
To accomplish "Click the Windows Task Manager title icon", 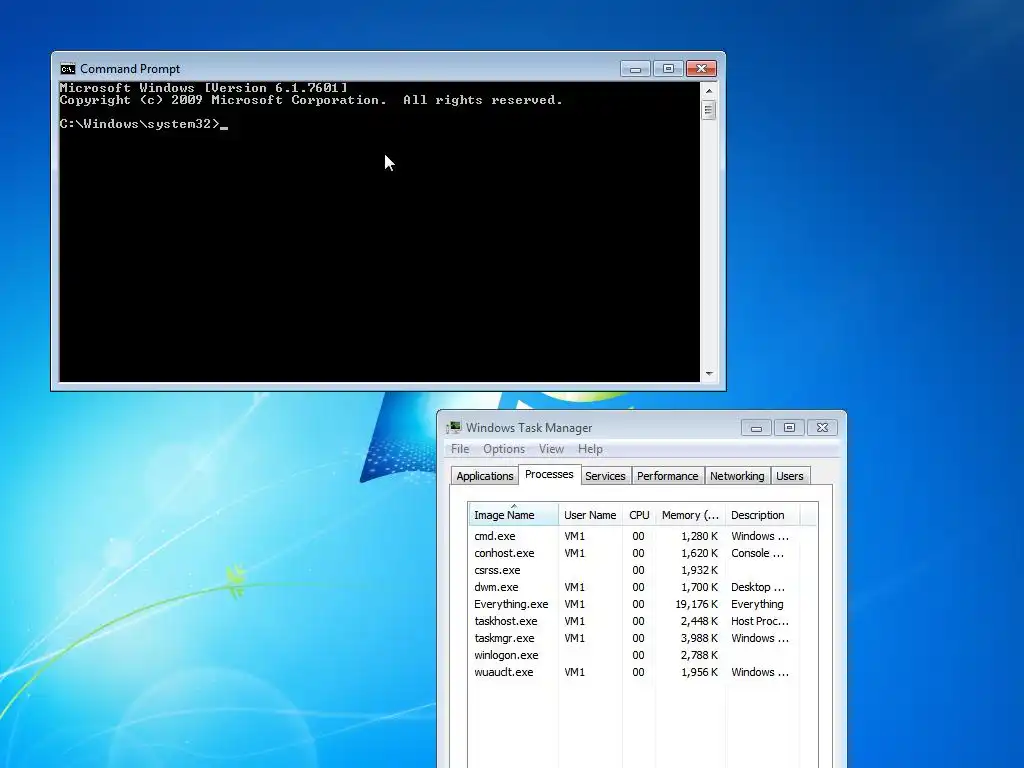I will (453, 428).
